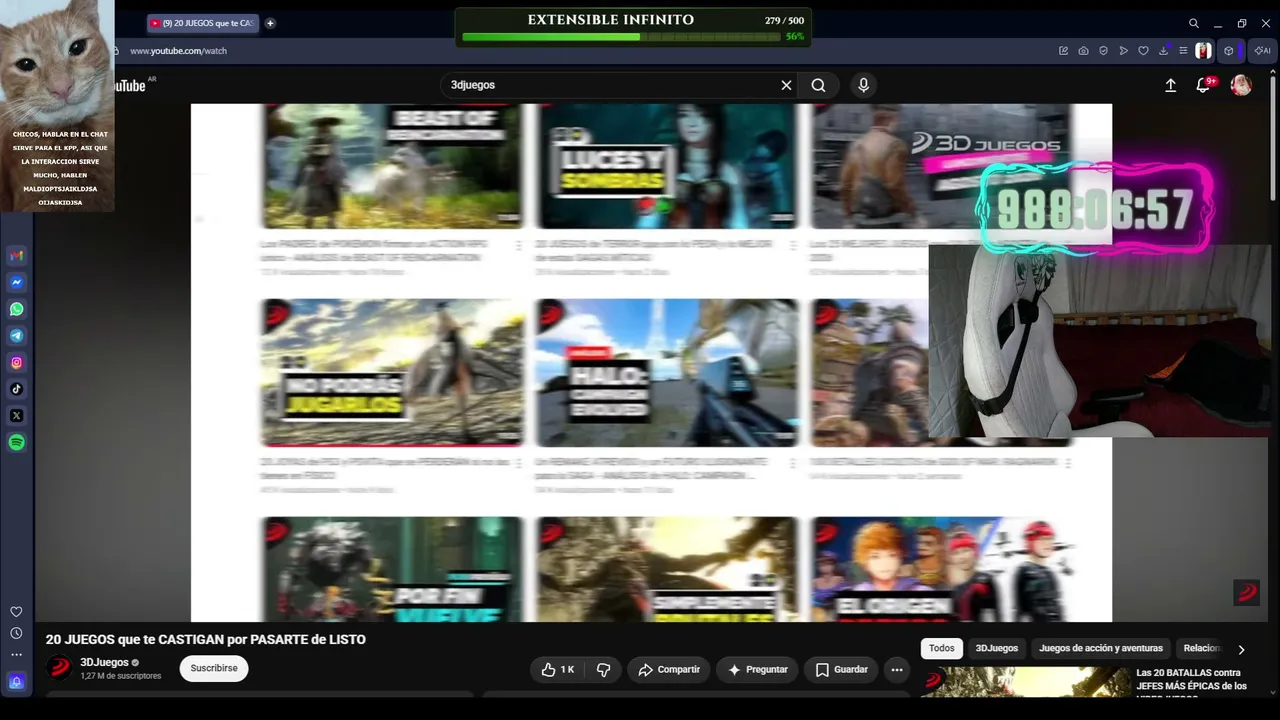
Task: Open the browser profile picture in toolbar
Action: click(x=1203, y=51)
